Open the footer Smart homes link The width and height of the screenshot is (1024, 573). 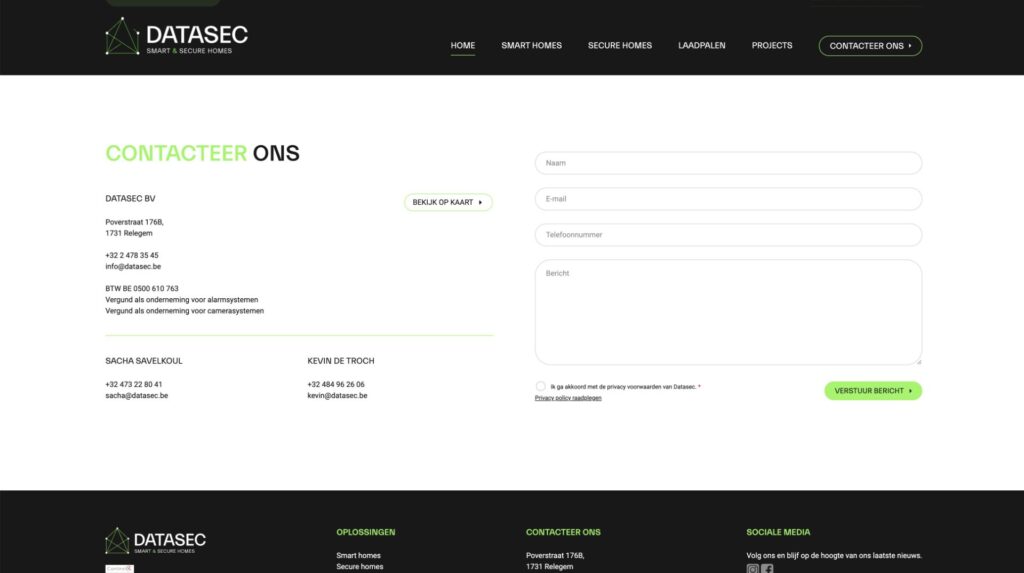[x=359, y=556]
